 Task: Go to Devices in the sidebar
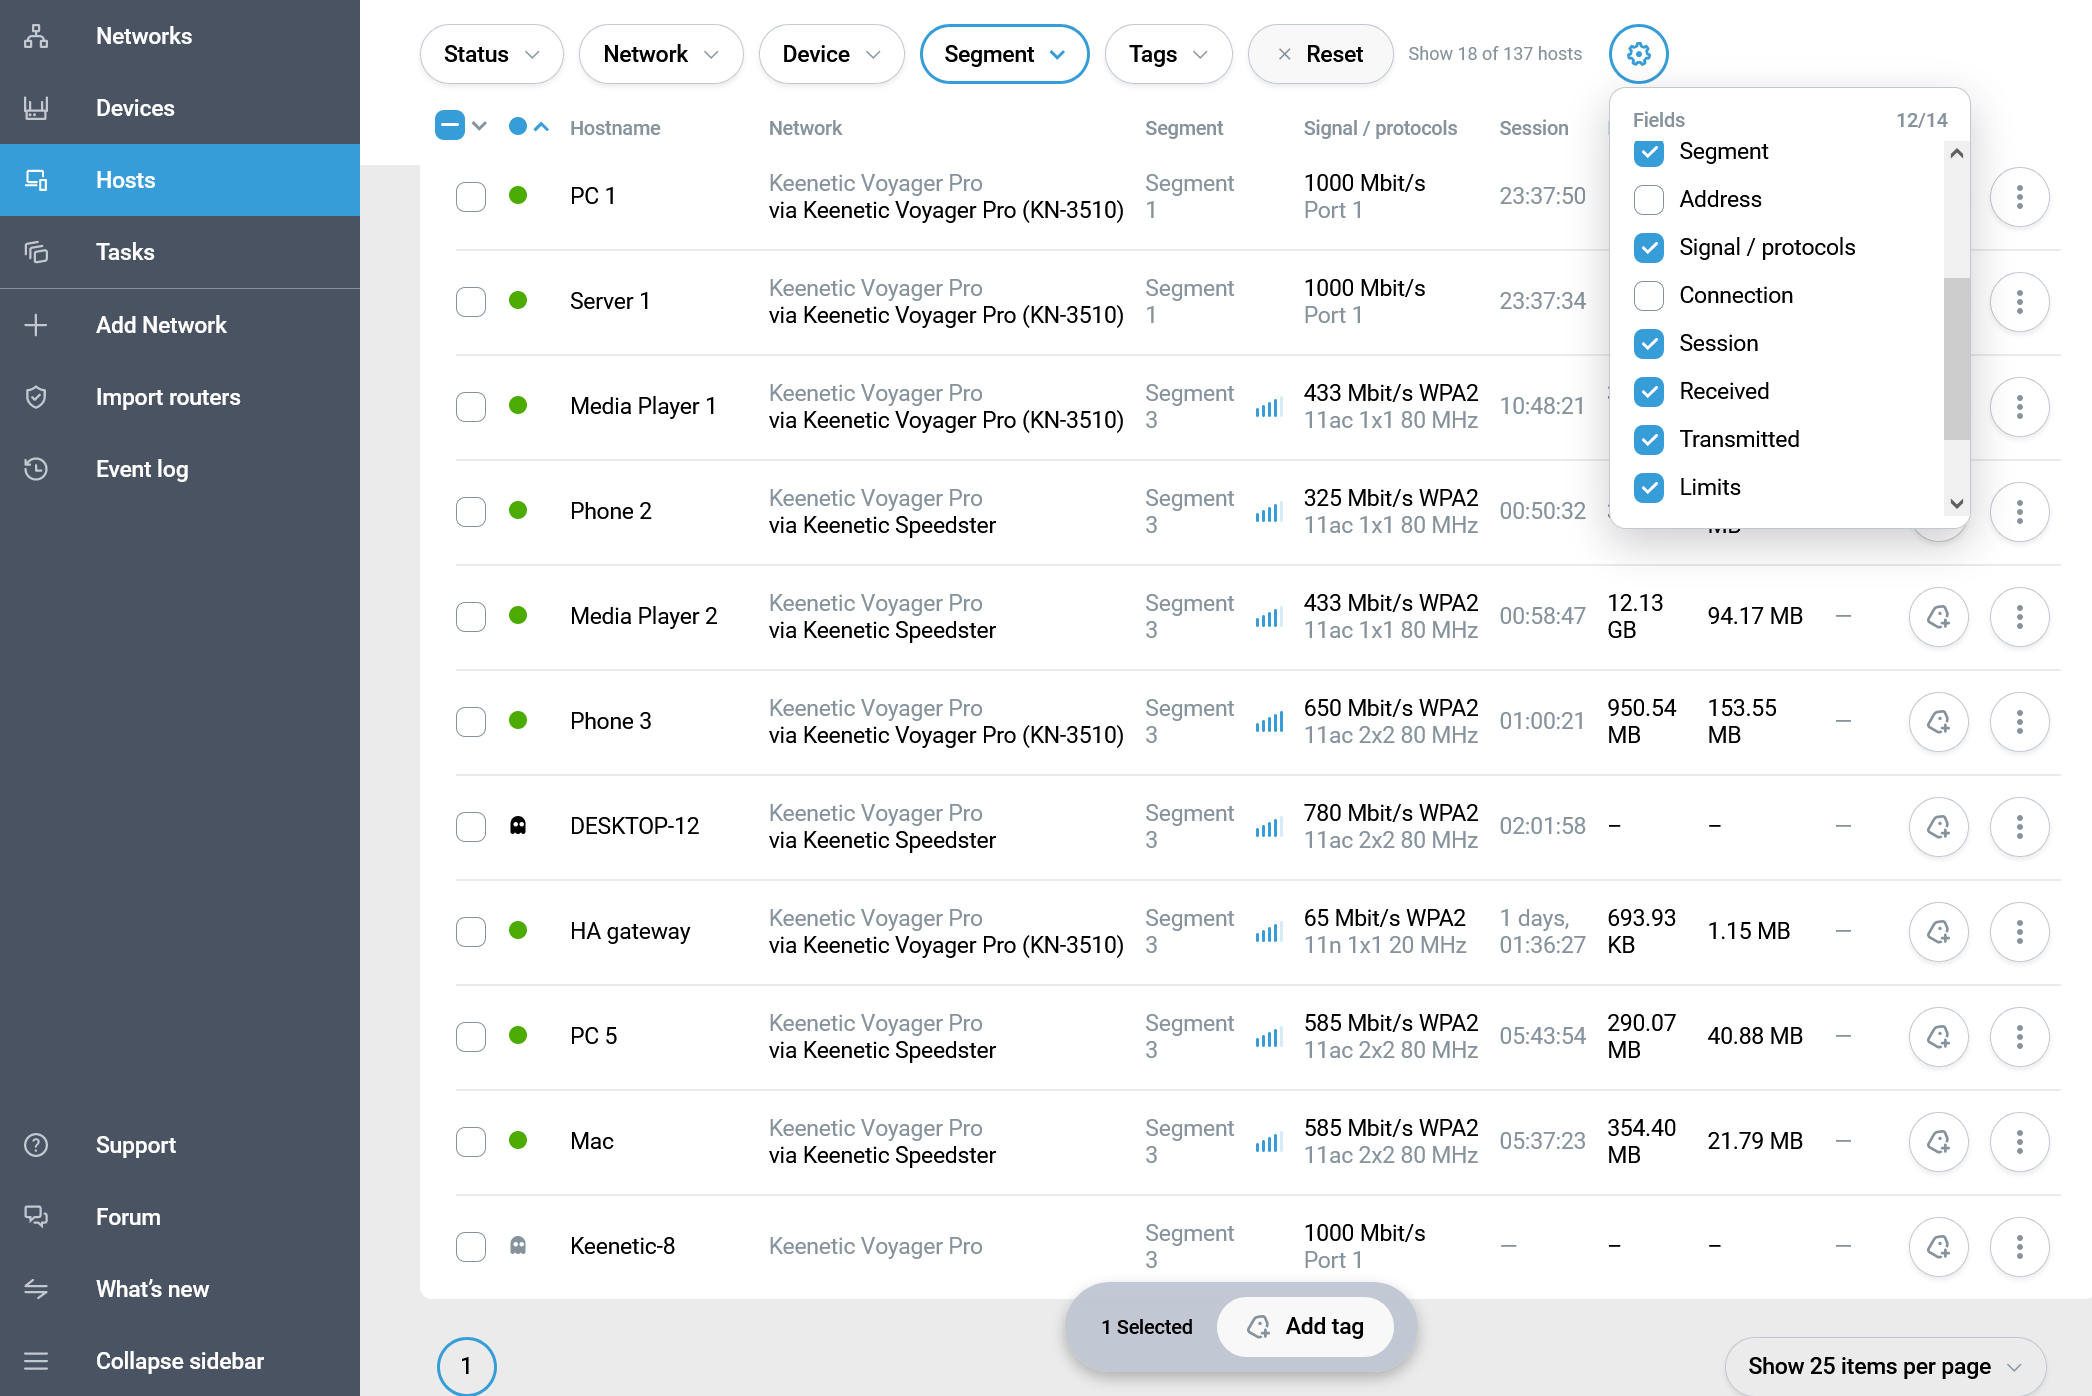135,108
